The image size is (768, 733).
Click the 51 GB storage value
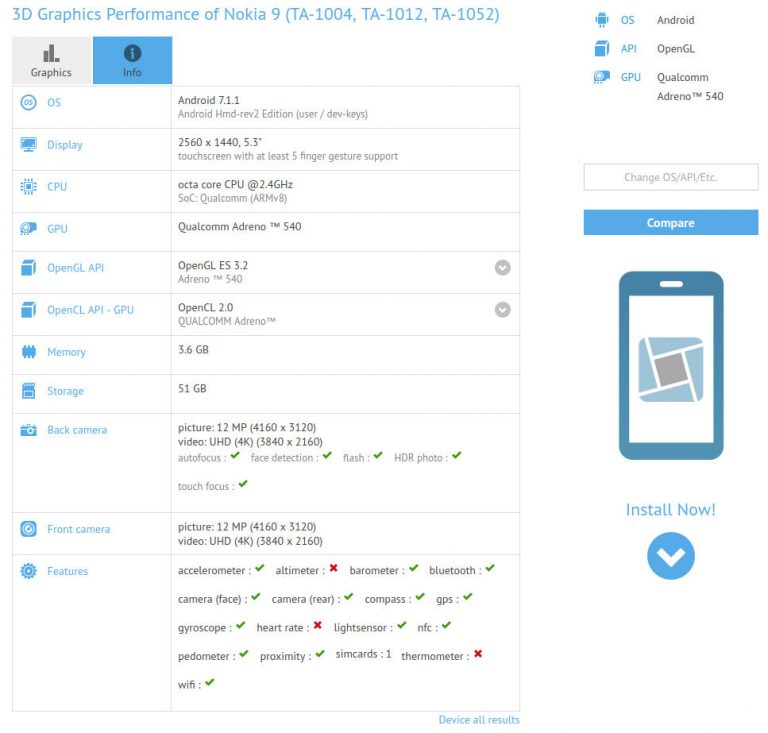pos(192,389)
